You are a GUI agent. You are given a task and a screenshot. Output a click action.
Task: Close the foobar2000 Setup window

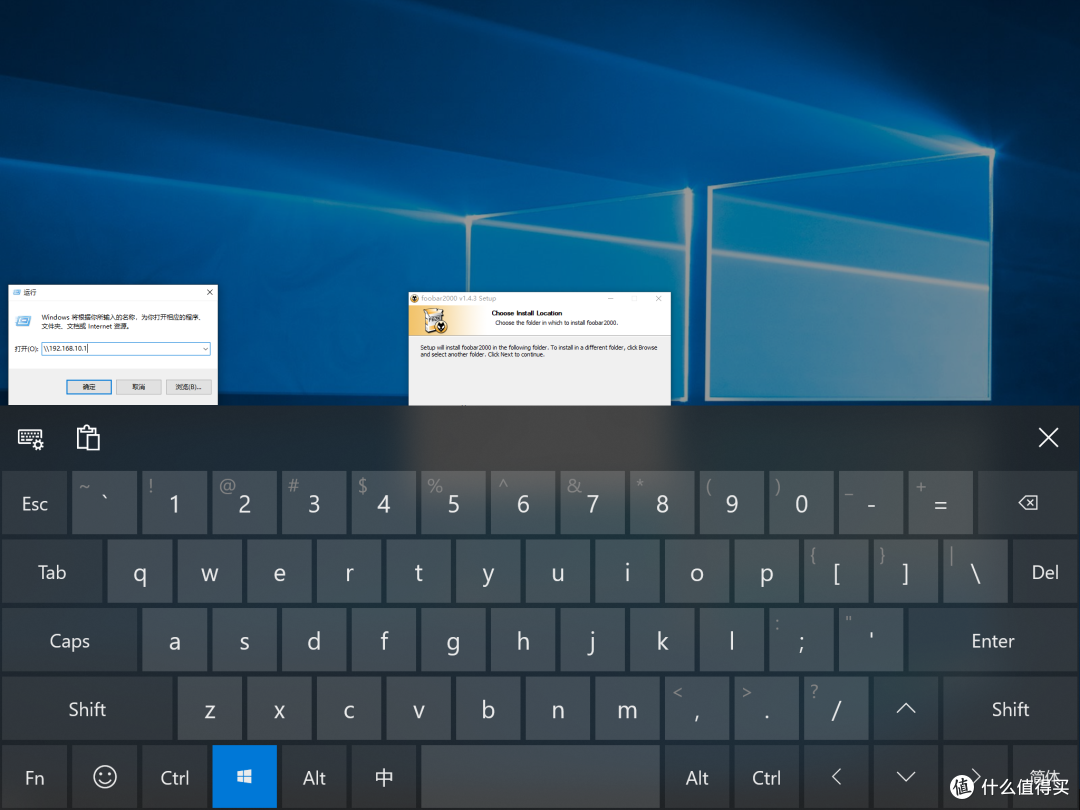[x=658, y=298]
